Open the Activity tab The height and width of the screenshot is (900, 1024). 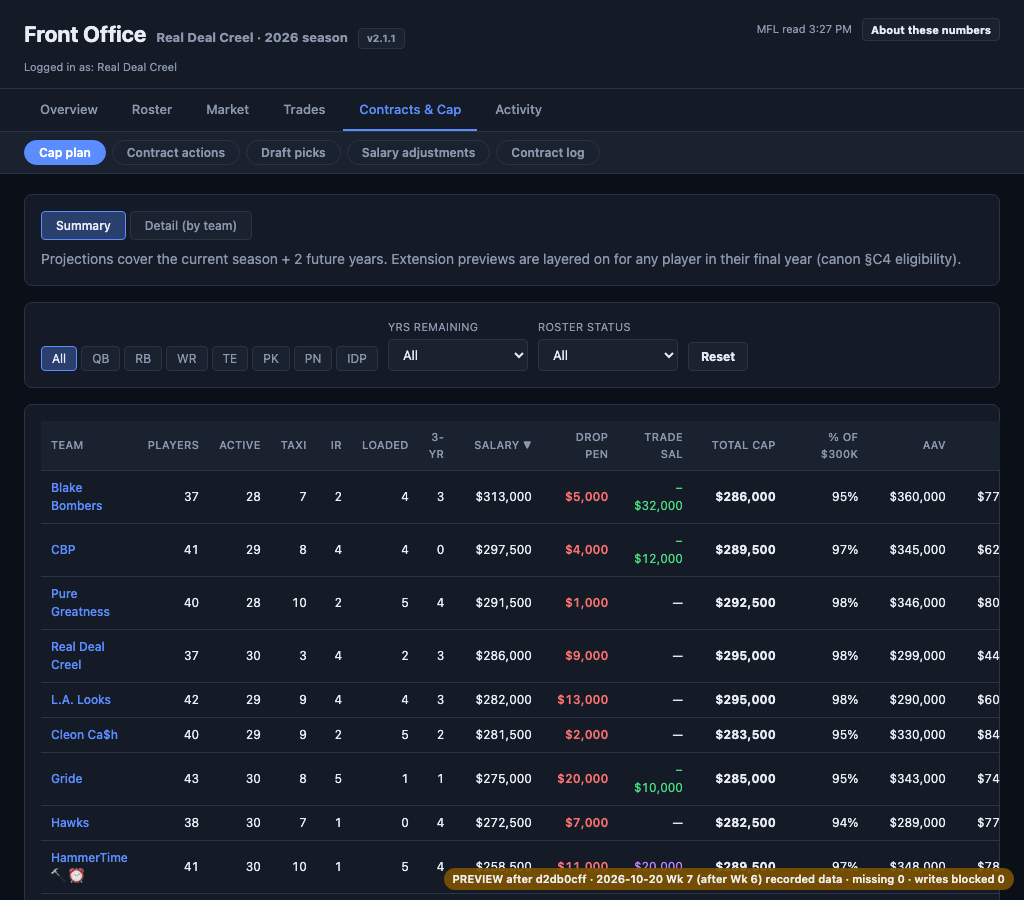click(518, 110)
